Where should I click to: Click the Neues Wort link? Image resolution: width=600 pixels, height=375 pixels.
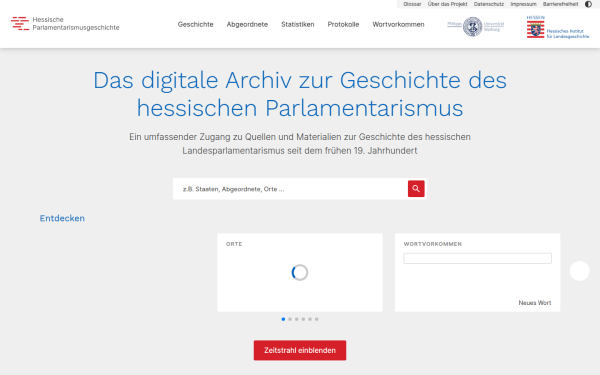coord(535,303)
